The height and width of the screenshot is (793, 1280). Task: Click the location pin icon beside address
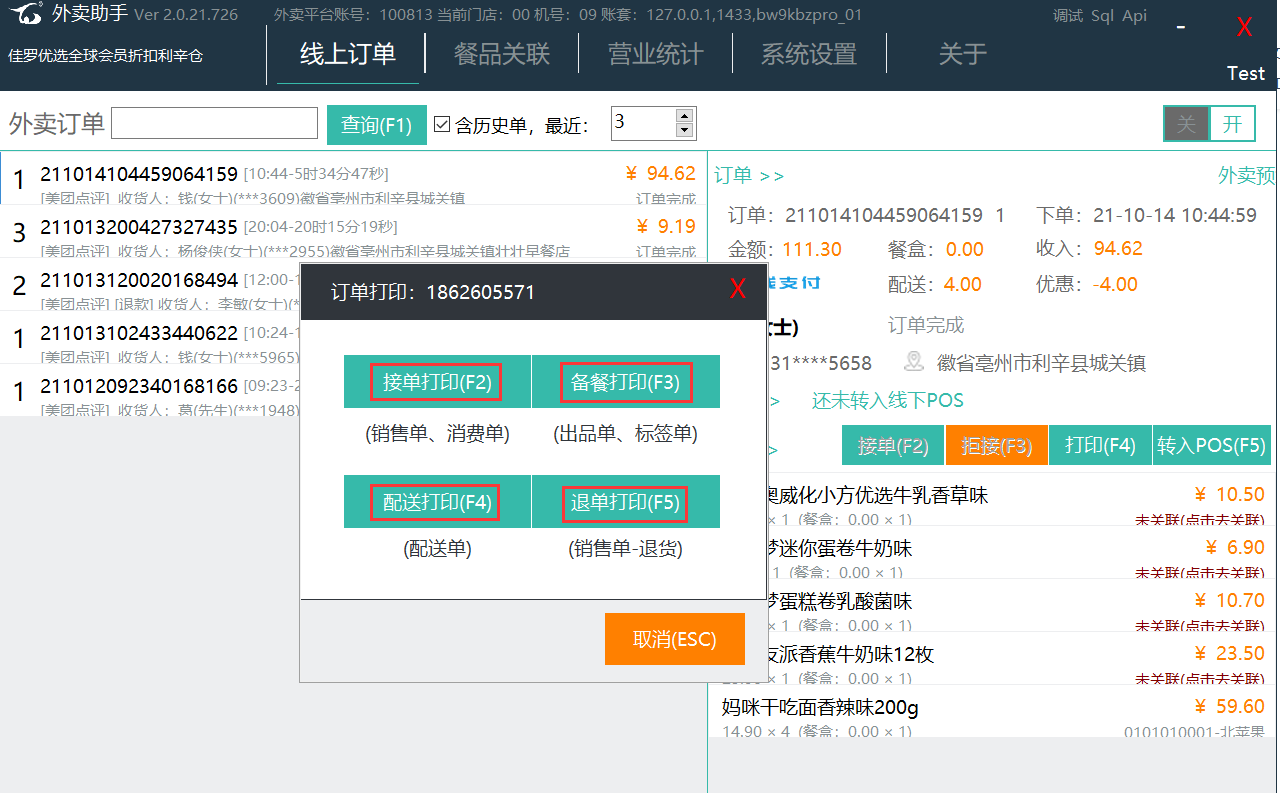pos(913,362)
